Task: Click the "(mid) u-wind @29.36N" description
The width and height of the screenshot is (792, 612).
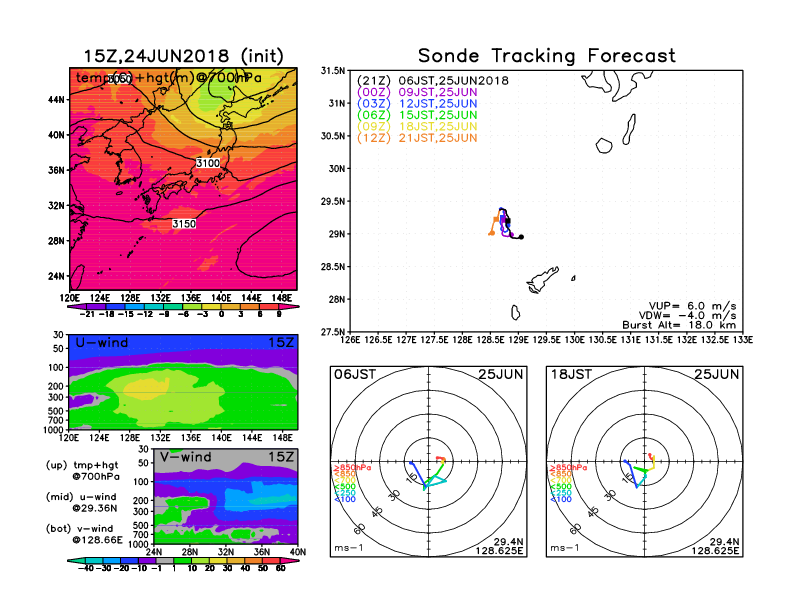Action: click(81, 502)
